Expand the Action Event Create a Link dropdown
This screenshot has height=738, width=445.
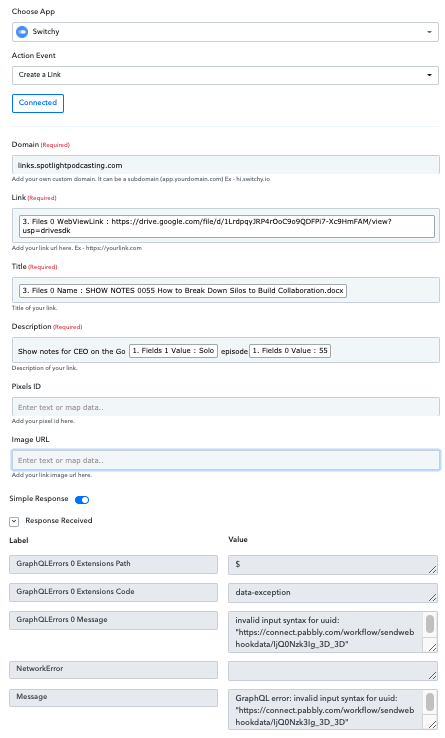click(x=225, y=75)
